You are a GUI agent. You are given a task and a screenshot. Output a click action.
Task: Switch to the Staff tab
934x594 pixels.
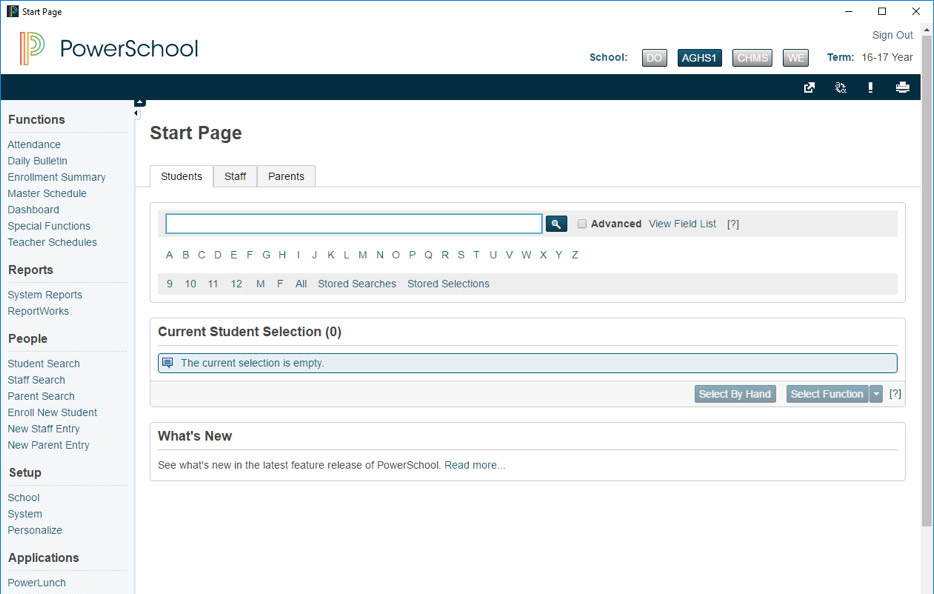[235, 176]
